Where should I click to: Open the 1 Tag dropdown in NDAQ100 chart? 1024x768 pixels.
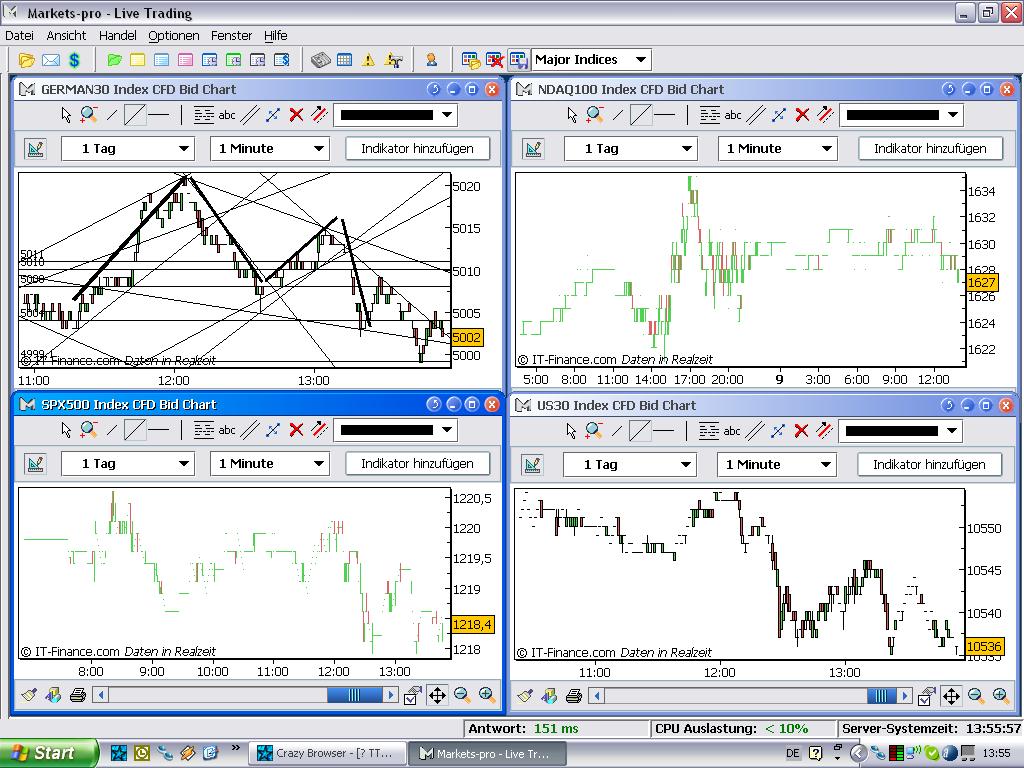point(631,148)
